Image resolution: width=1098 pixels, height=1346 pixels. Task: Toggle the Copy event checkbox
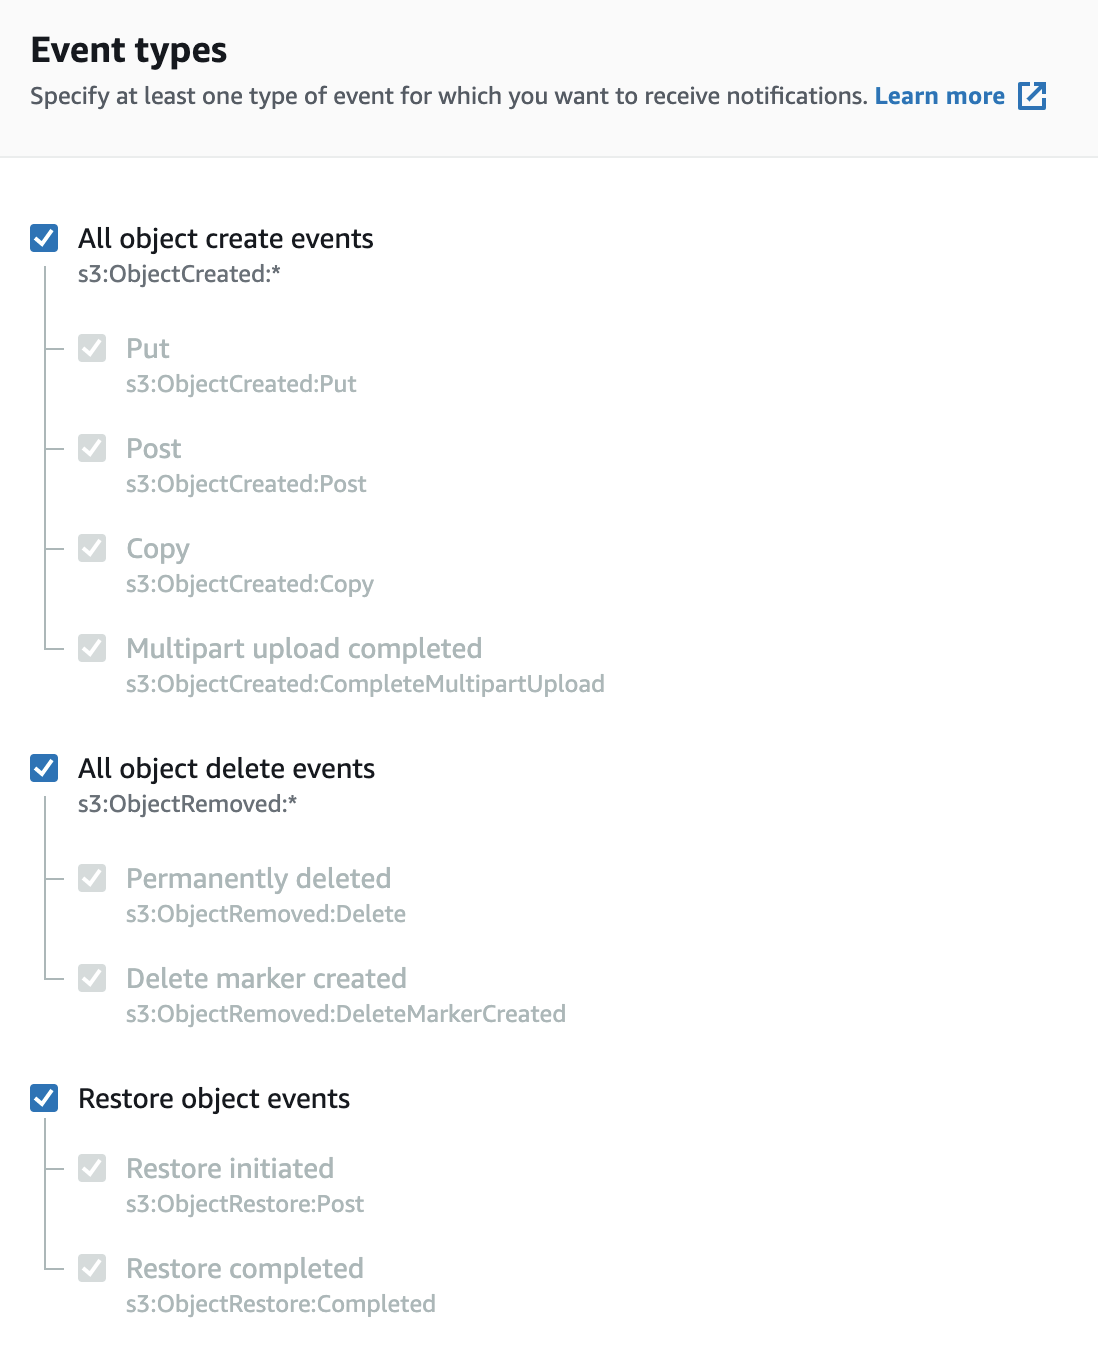pyautogui.click(x=92, y=548)
